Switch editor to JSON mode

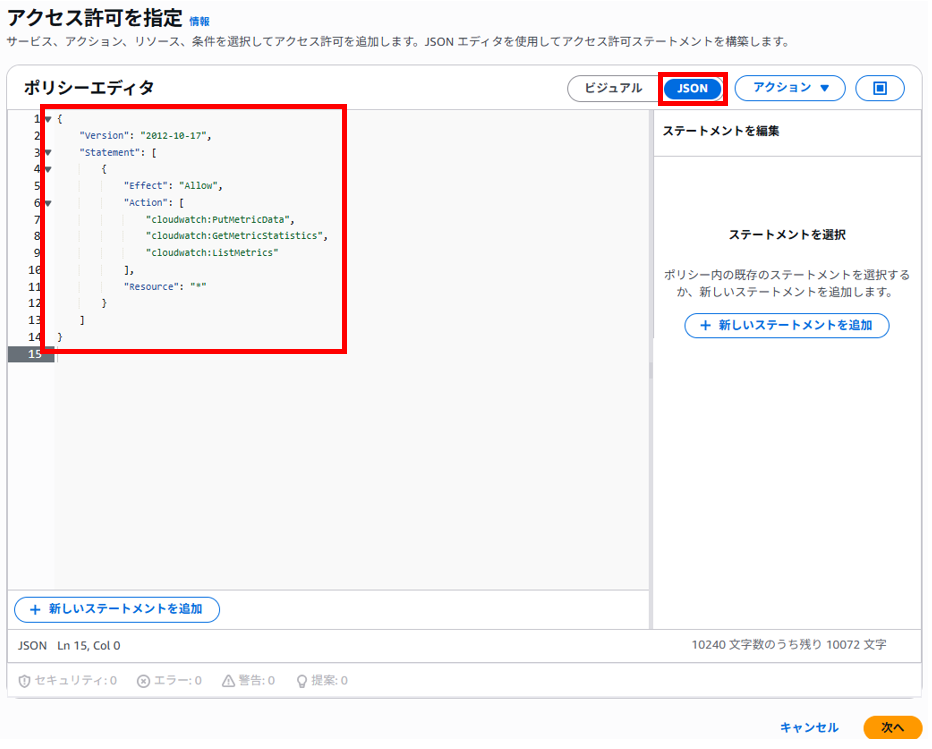pos(692,89)
